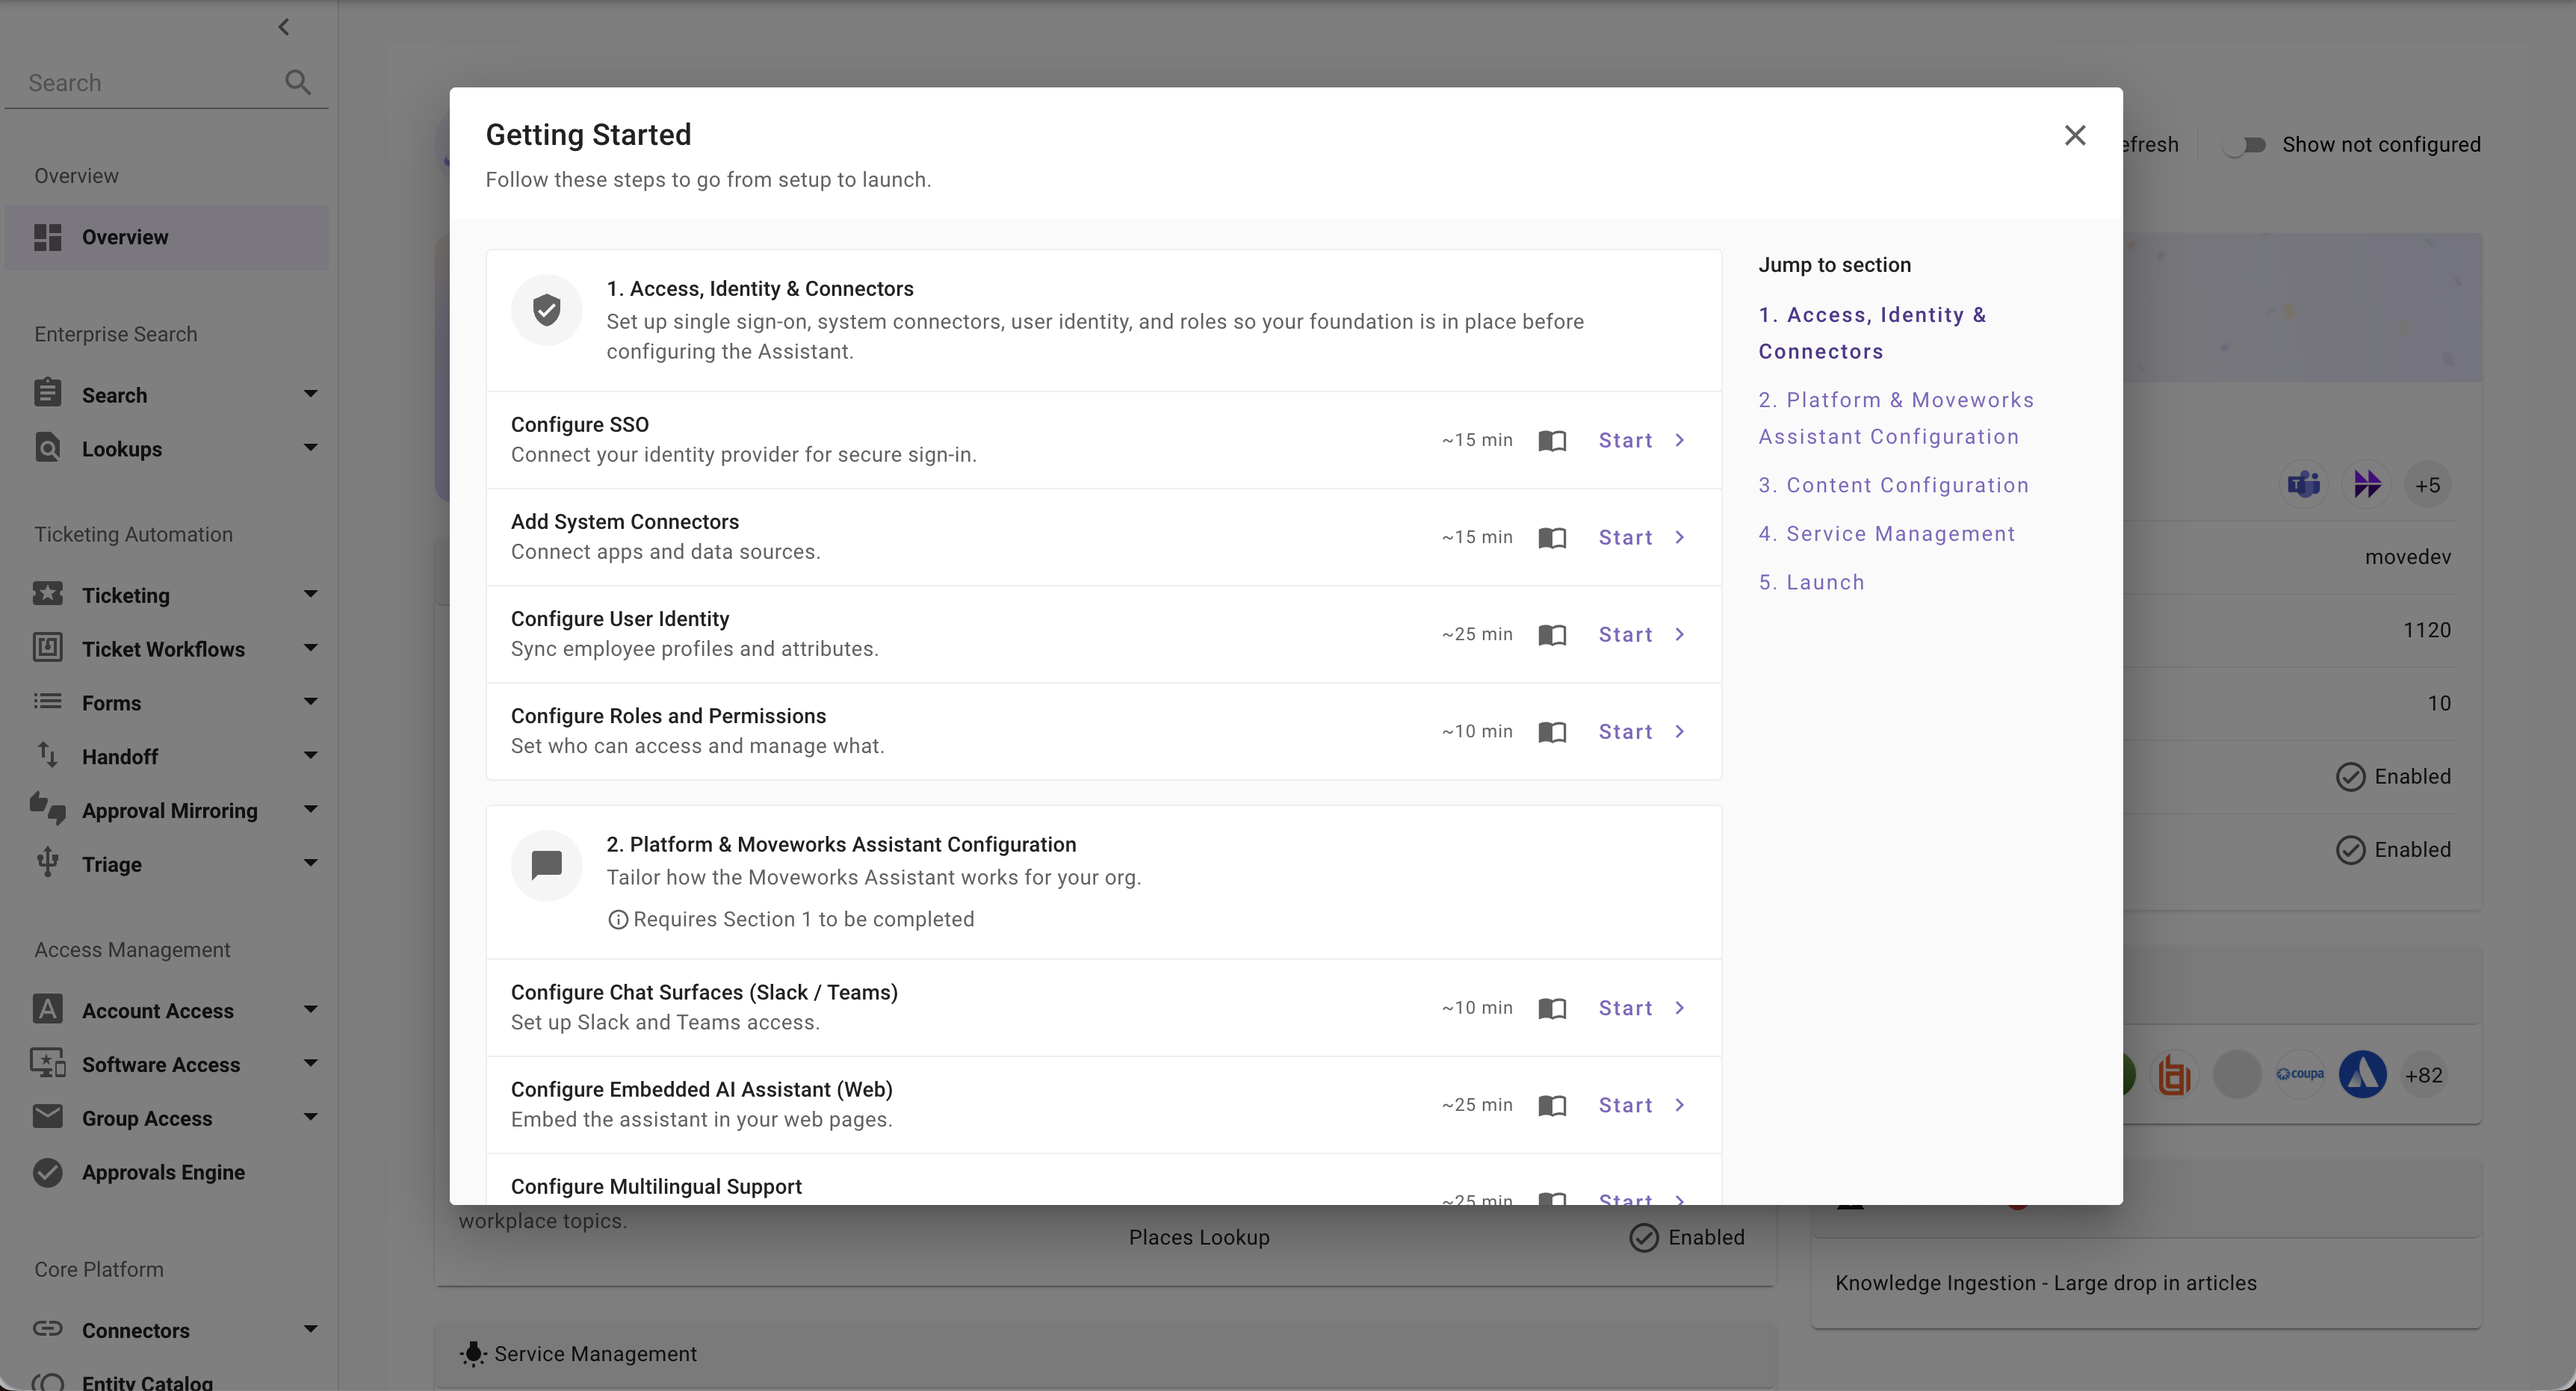Start the Add System Connectors step
2576x1391 pixels.
coord(1642,538)
